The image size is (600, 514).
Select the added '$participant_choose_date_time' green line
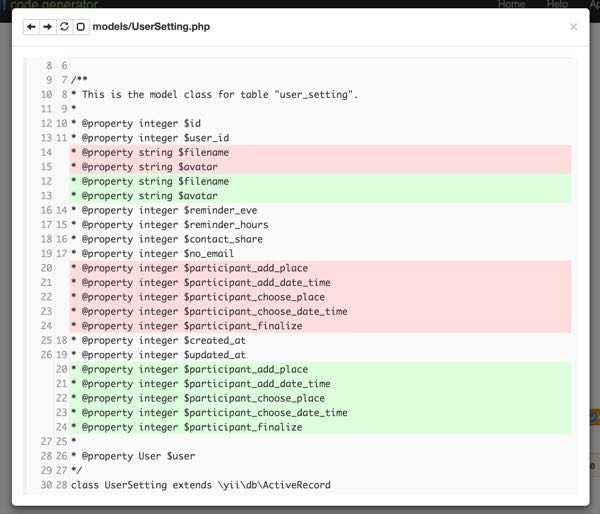[x=321, y=413]
